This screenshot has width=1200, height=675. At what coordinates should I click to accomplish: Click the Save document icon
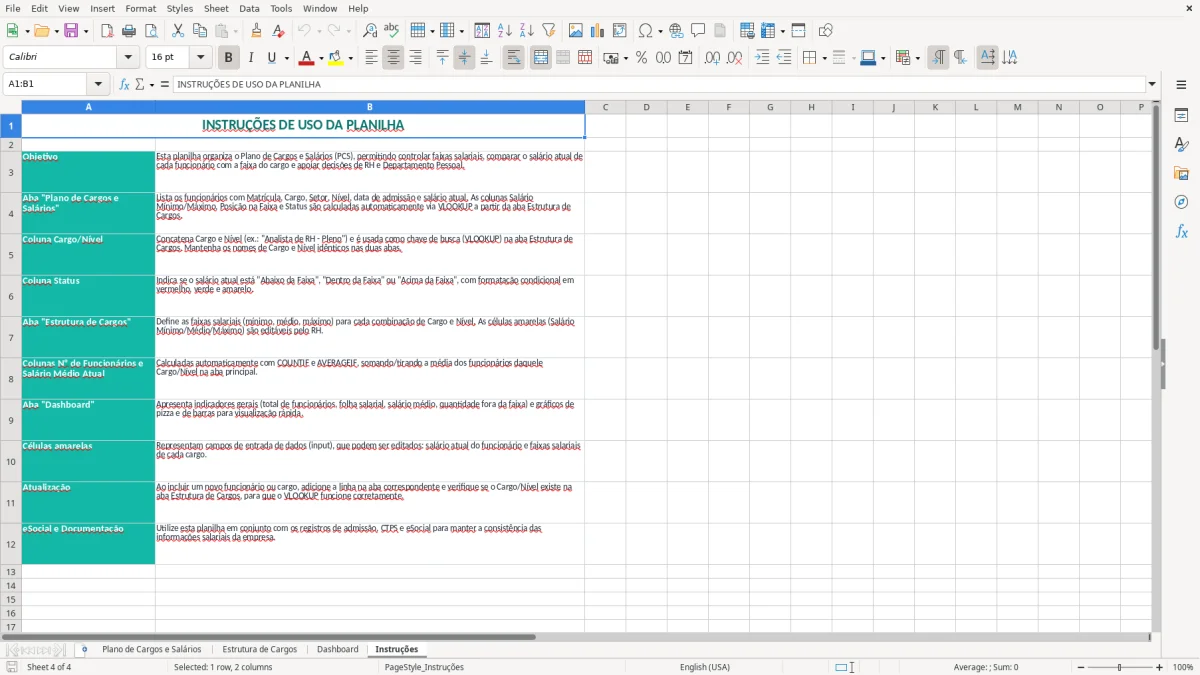pos(71,31)
